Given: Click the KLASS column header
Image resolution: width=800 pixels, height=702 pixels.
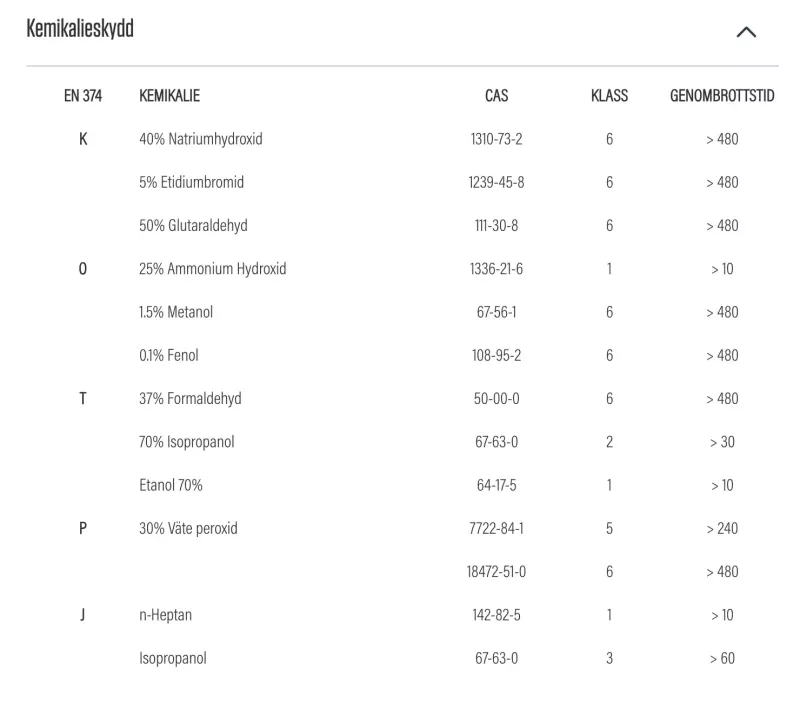Looking at the screenshot, I should pyautogui.click(x=609, y=96).
